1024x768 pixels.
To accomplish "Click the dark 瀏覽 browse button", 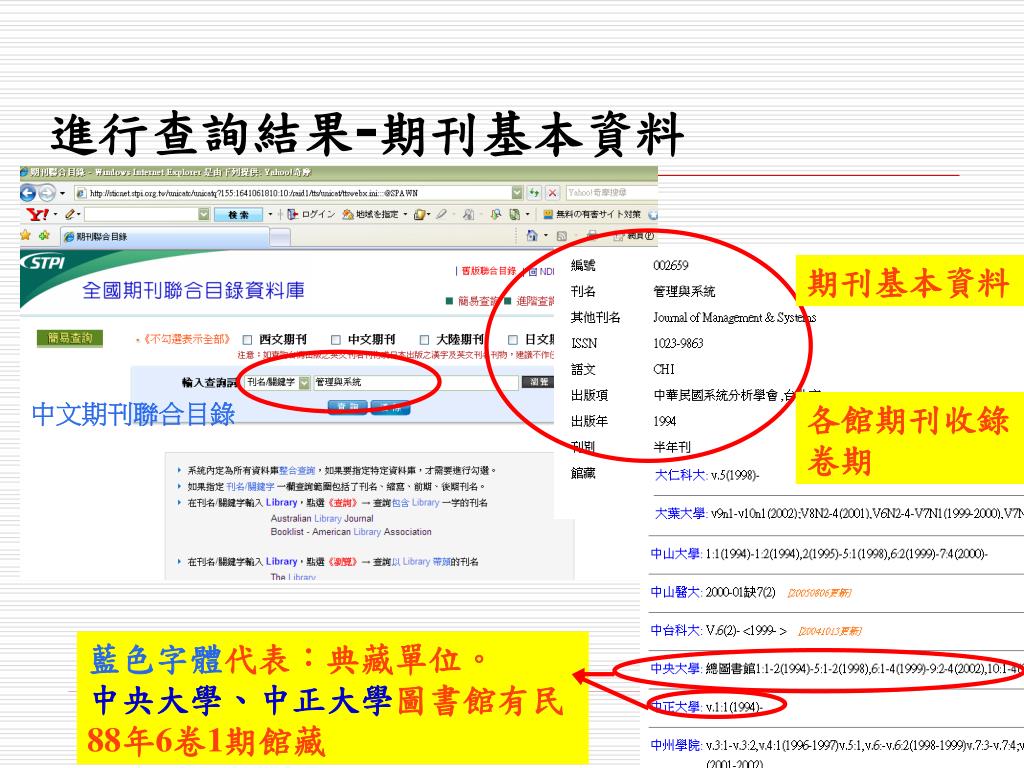I will 538,382.
